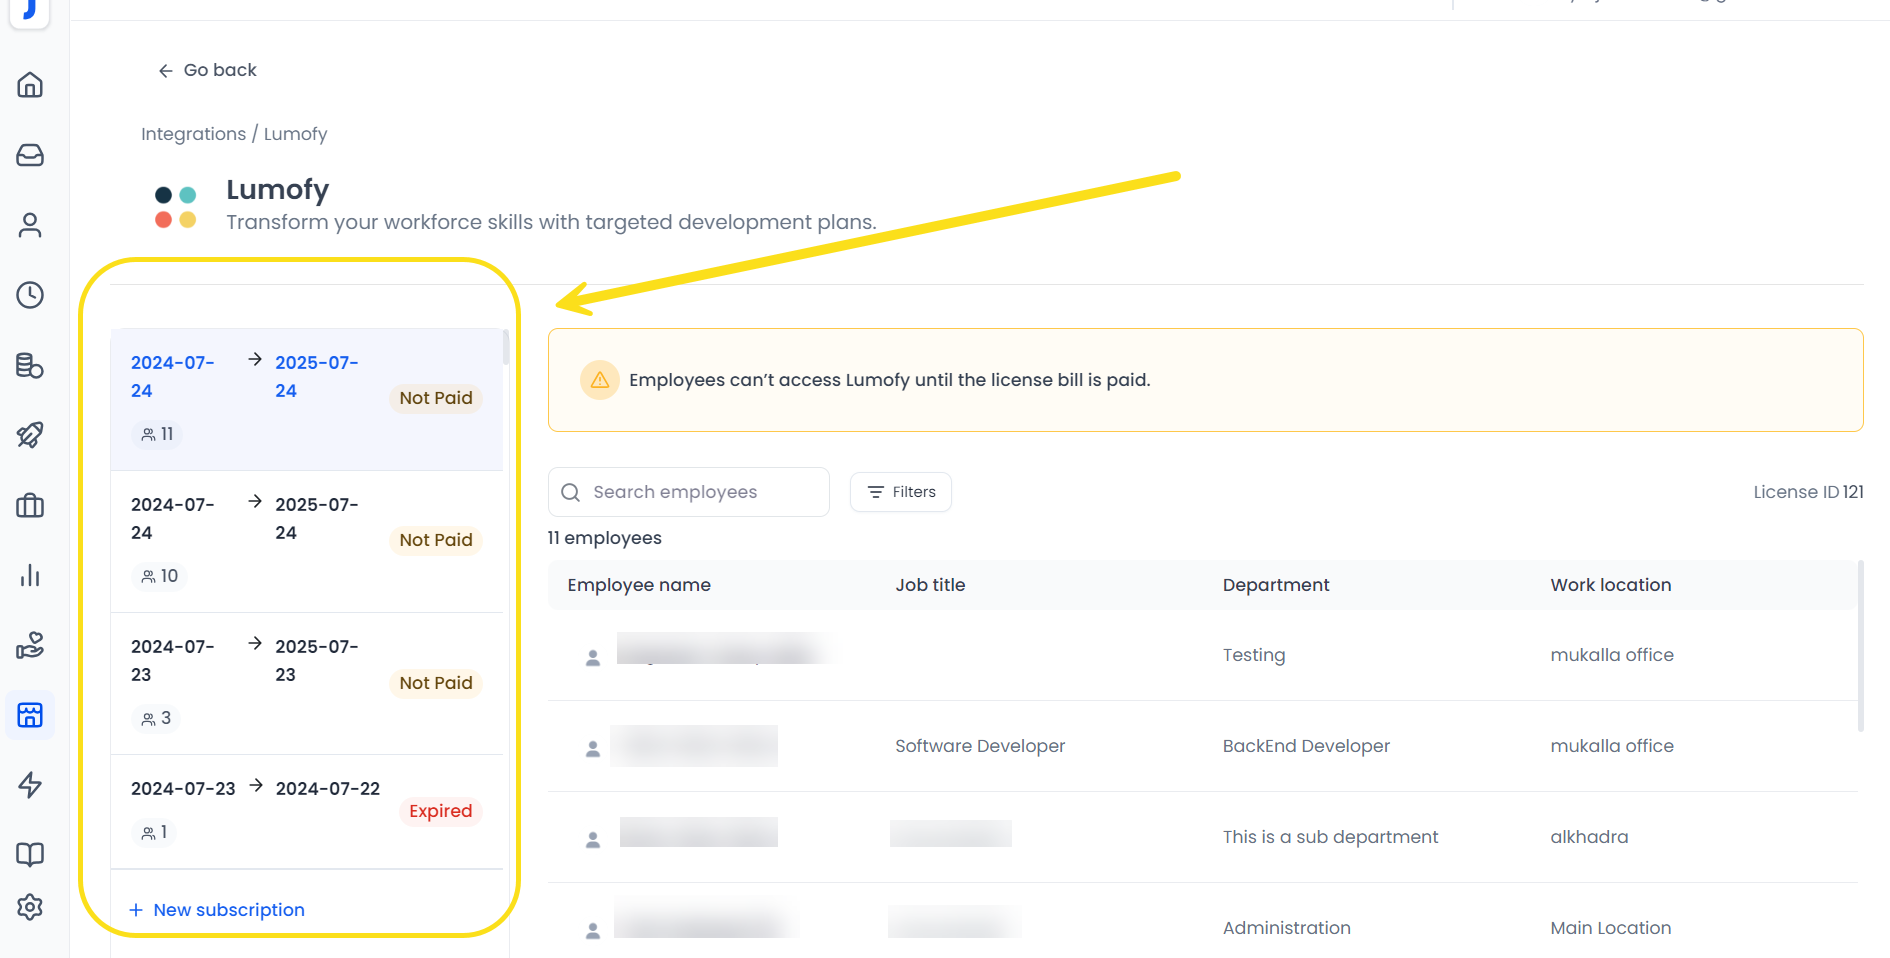Select the 2024-07-23 subscription with 3 employees
This screenshot has width=1890, height=958.
(306, 683)
